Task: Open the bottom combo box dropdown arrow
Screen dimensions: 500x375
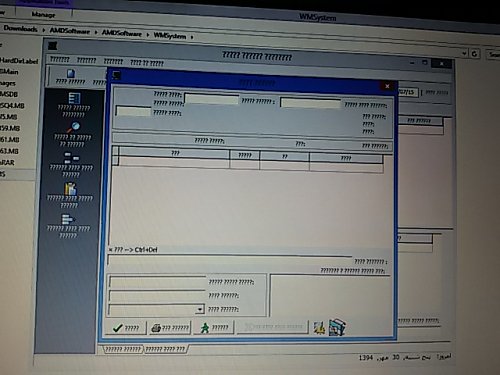Action: pos(200,309)
